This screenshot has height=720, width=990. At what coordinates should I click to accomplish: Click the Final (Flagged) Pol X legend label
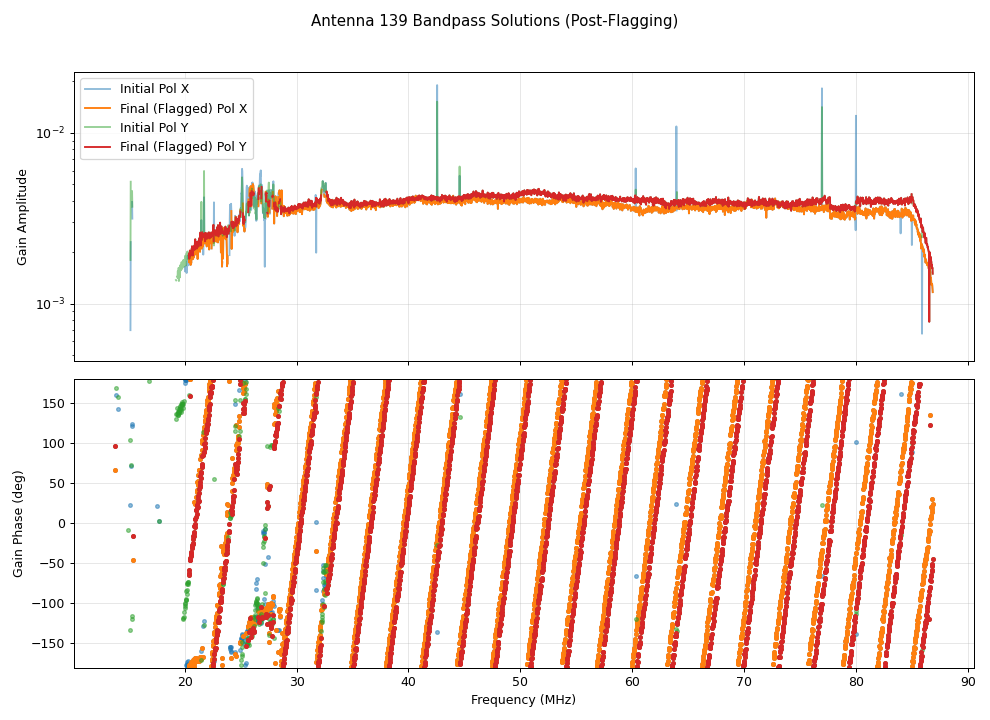point(183,108)
